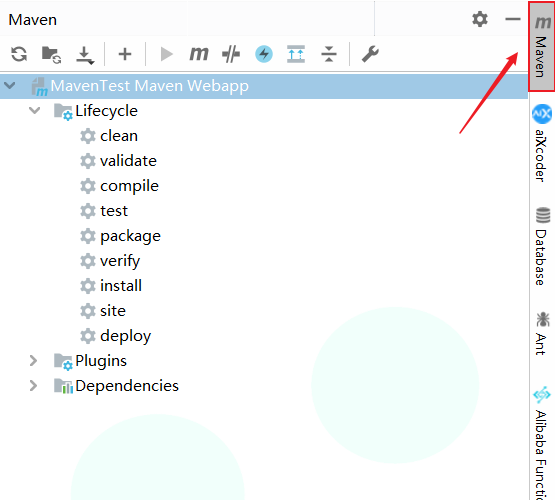555x500 pixels.
Task: Open the Alibaba Function side tab
Action: (542, 442)
